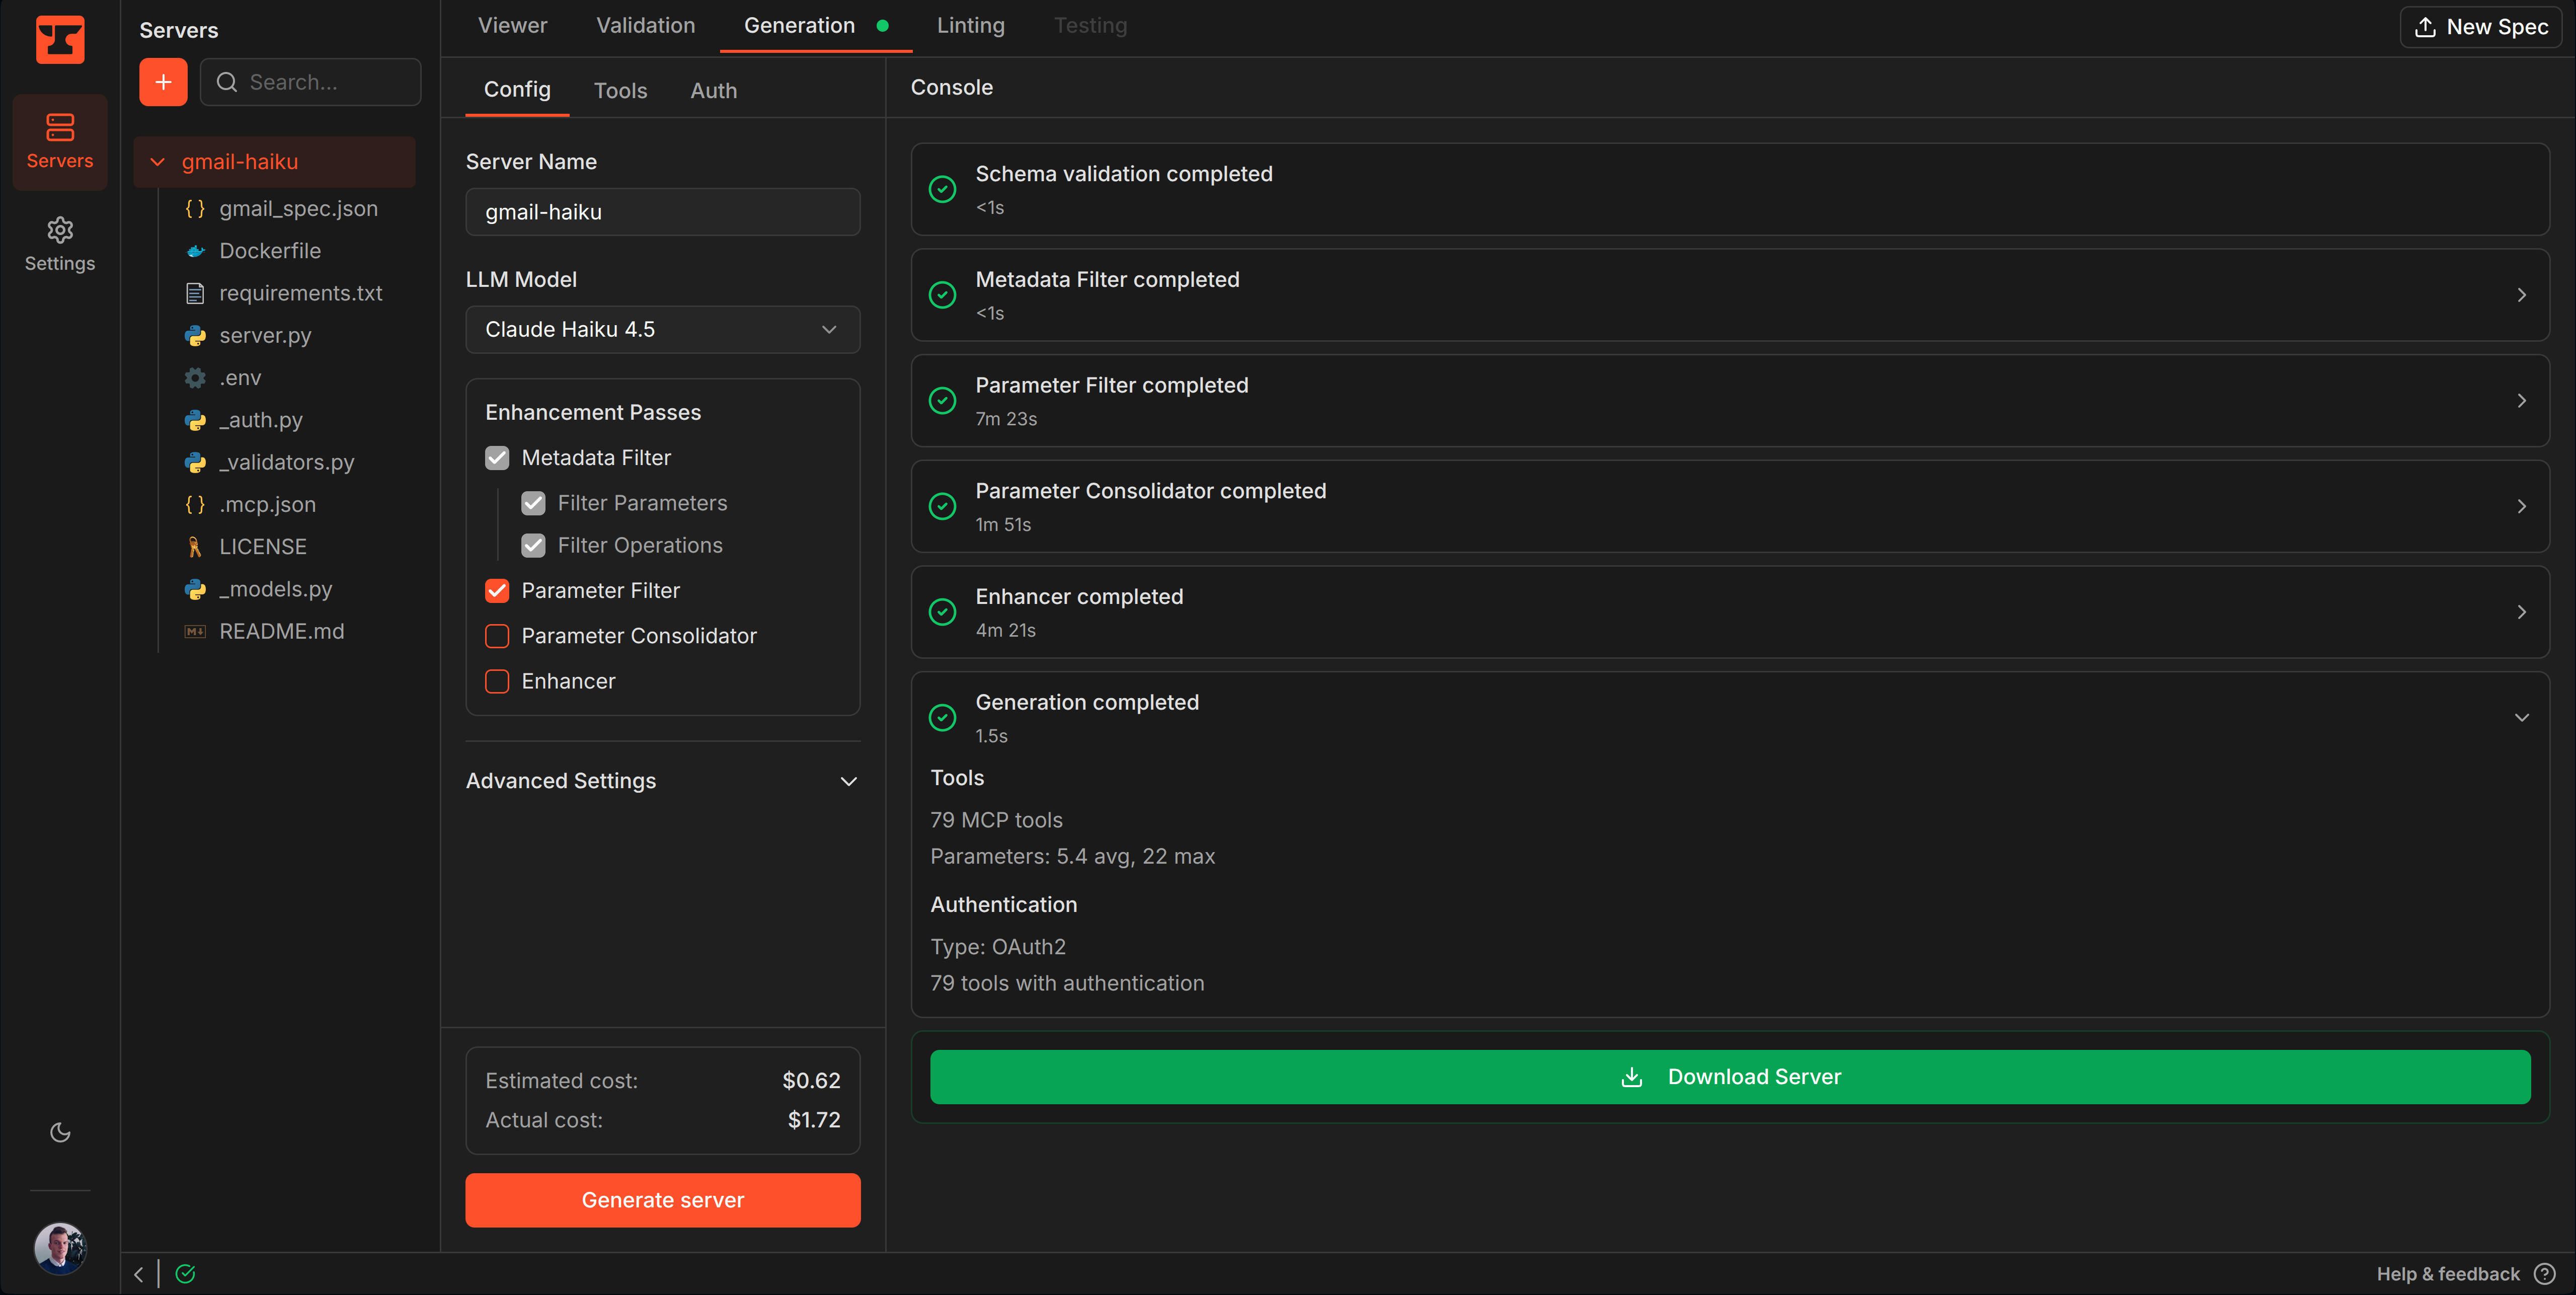
Task: Click the Schema validation completed check icon
Action: [x=942, y=189]
